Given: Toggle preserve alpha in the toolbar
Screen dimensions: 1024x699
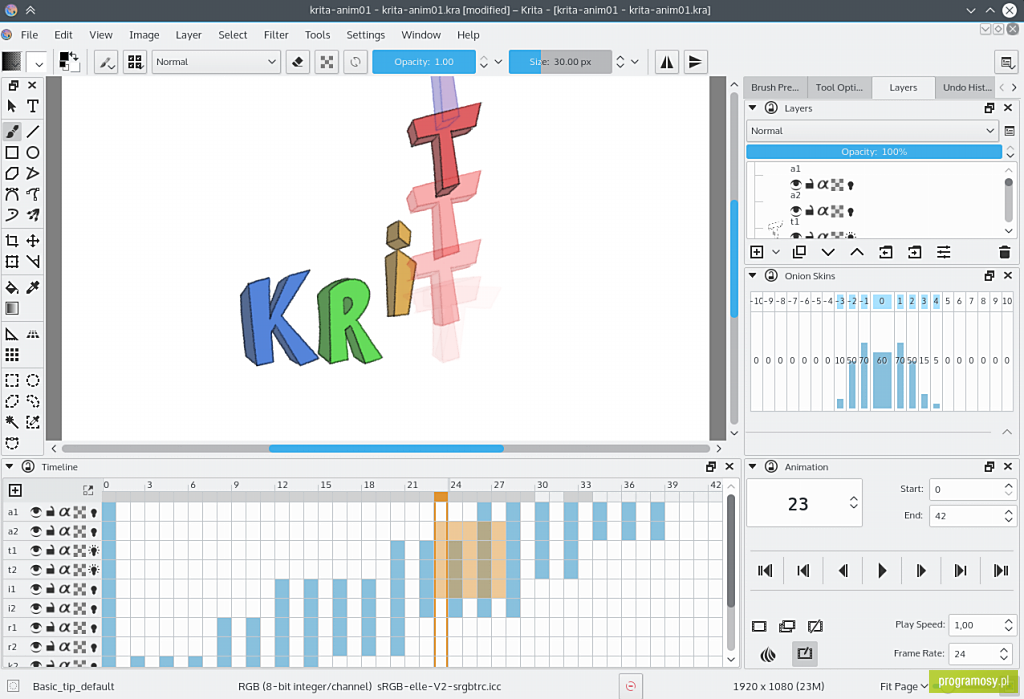Looking at the screenshot, I should (x=327, y=61).
